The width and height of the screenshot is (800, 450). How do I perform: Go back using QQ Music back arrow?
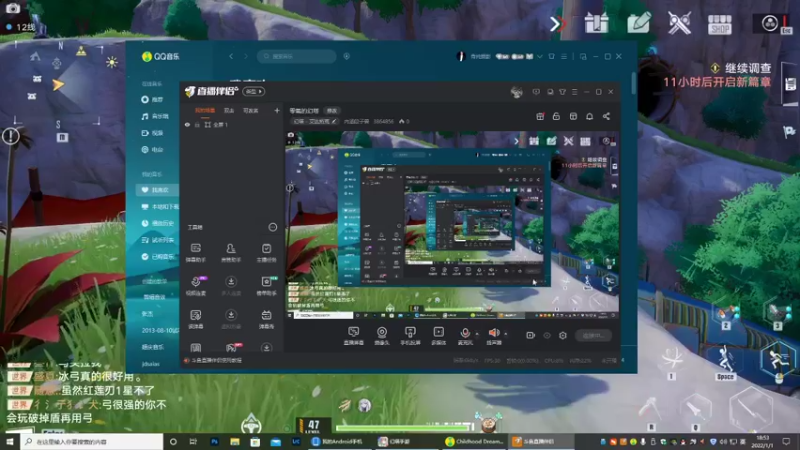click(231, 56)
